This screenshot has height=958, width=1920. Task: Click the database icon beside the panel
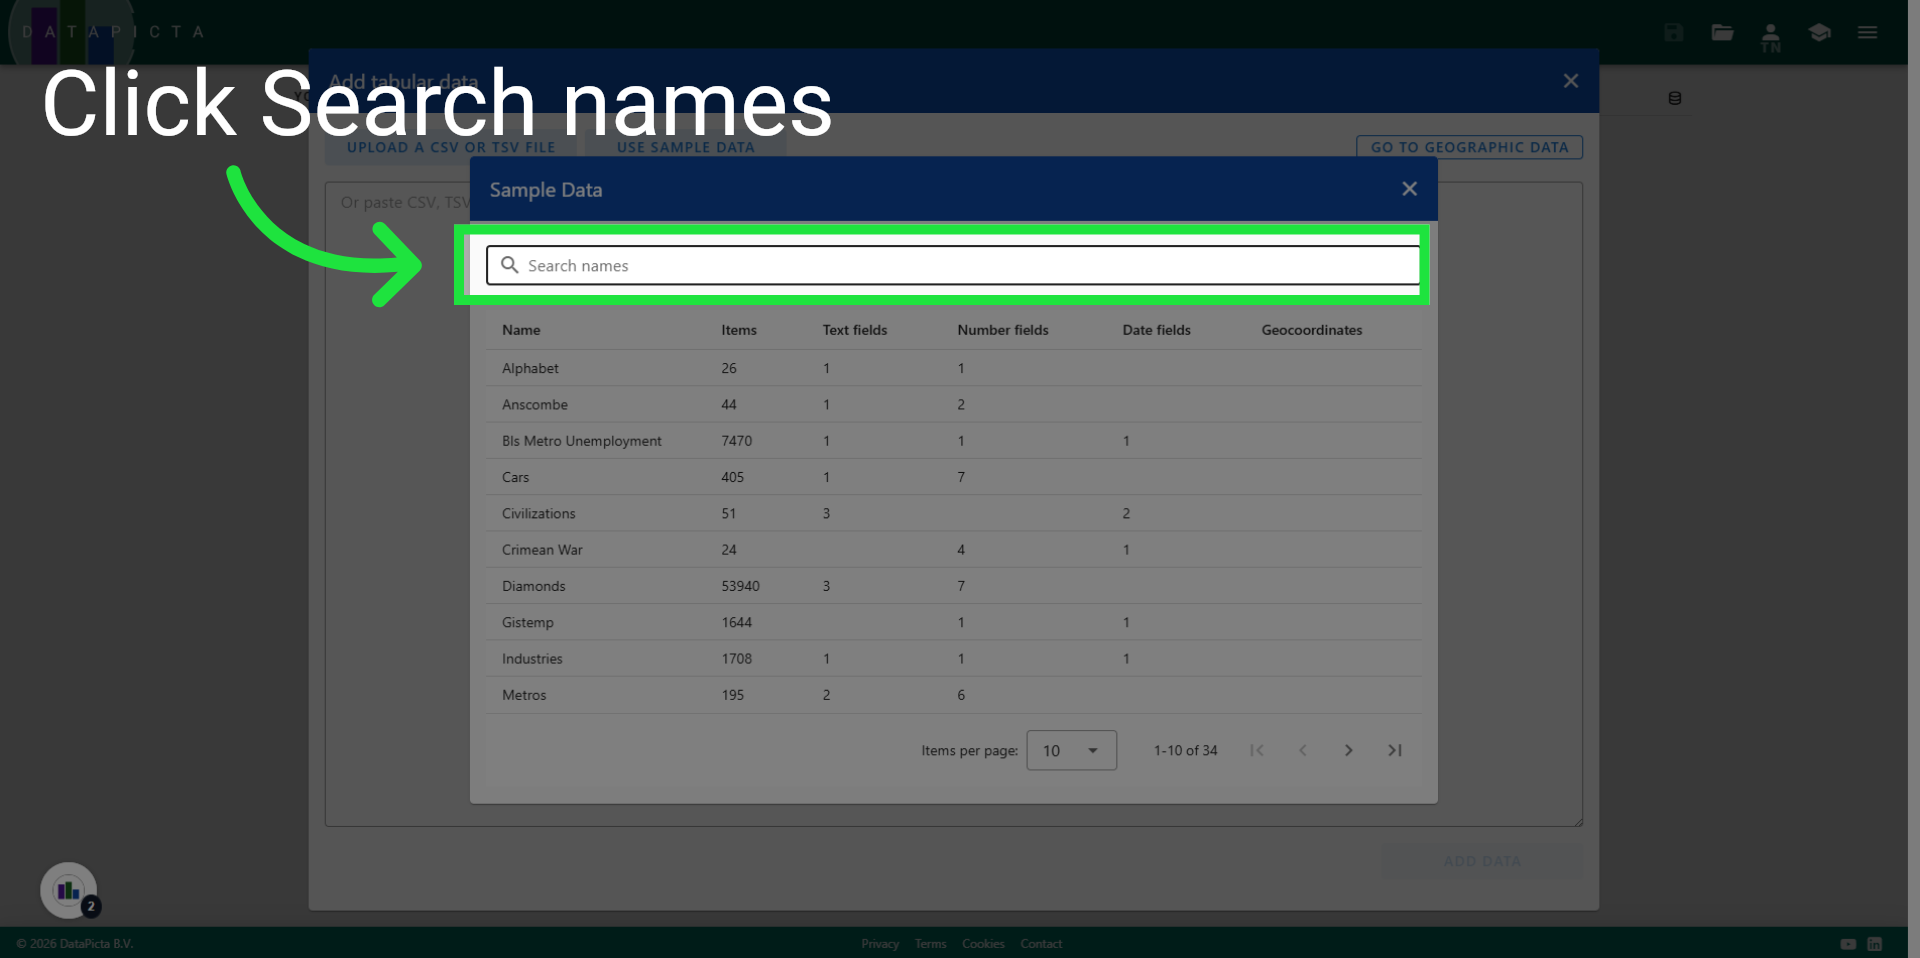click(x=1676, y=98)
